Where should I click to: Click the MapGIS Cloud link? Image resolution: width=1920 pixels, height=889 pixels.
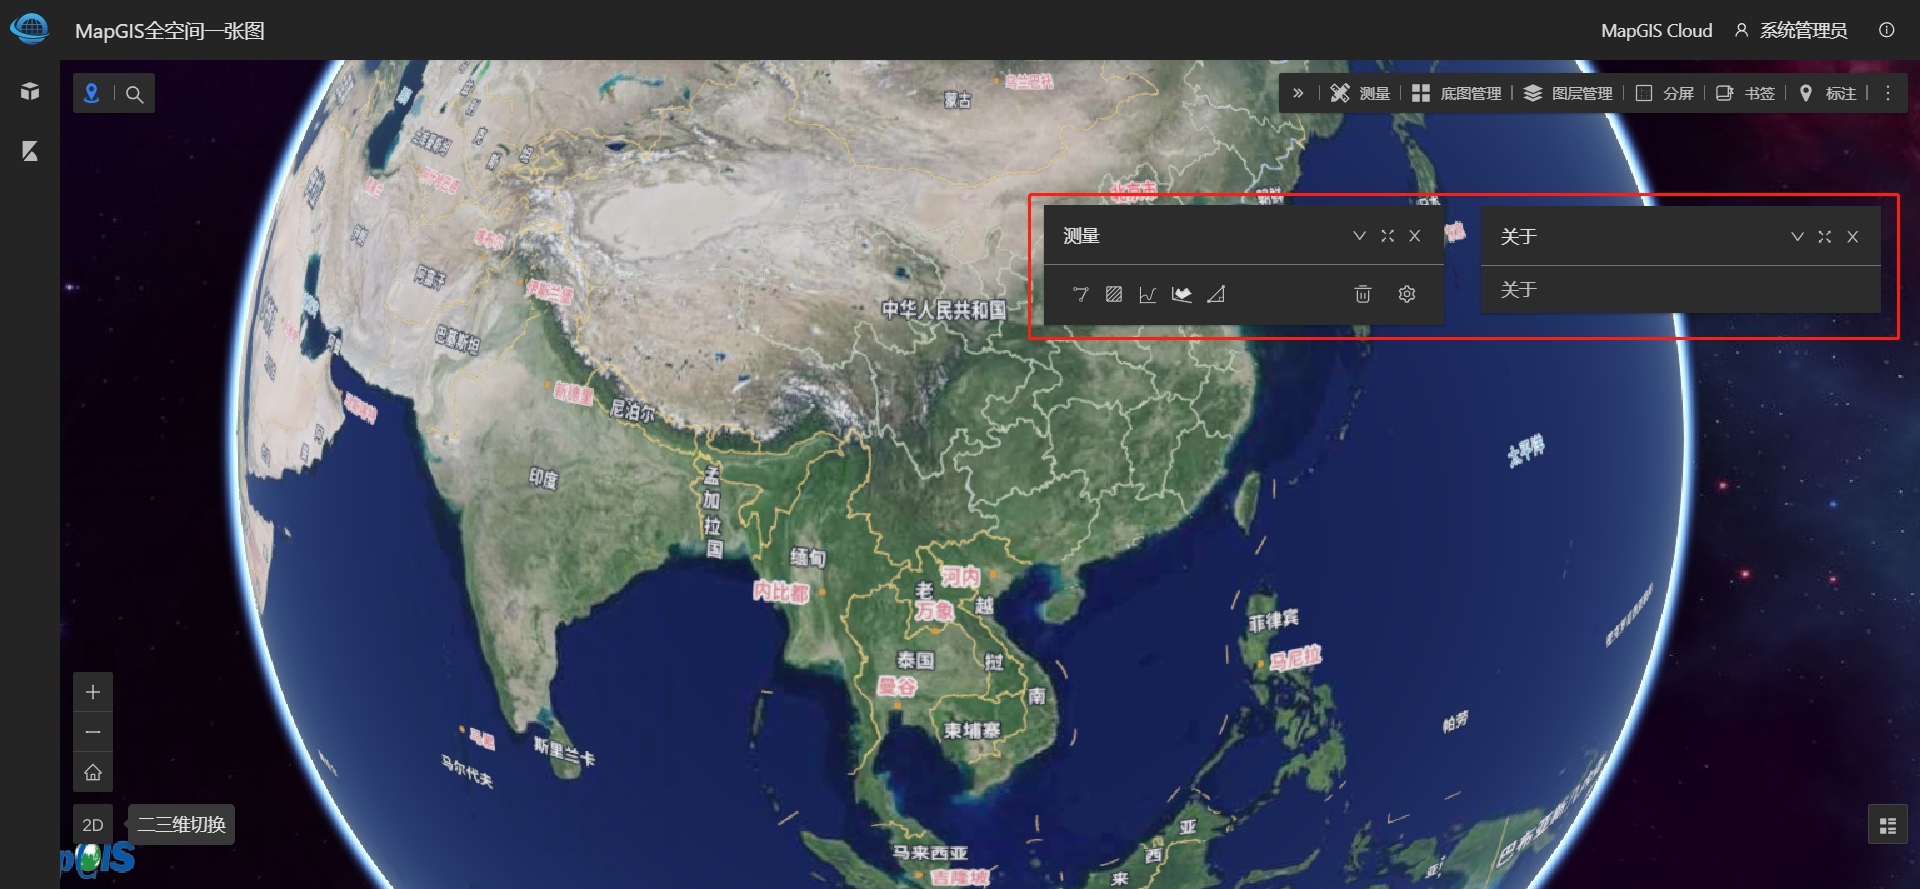pyautogui.click(x=1656, y=30)
